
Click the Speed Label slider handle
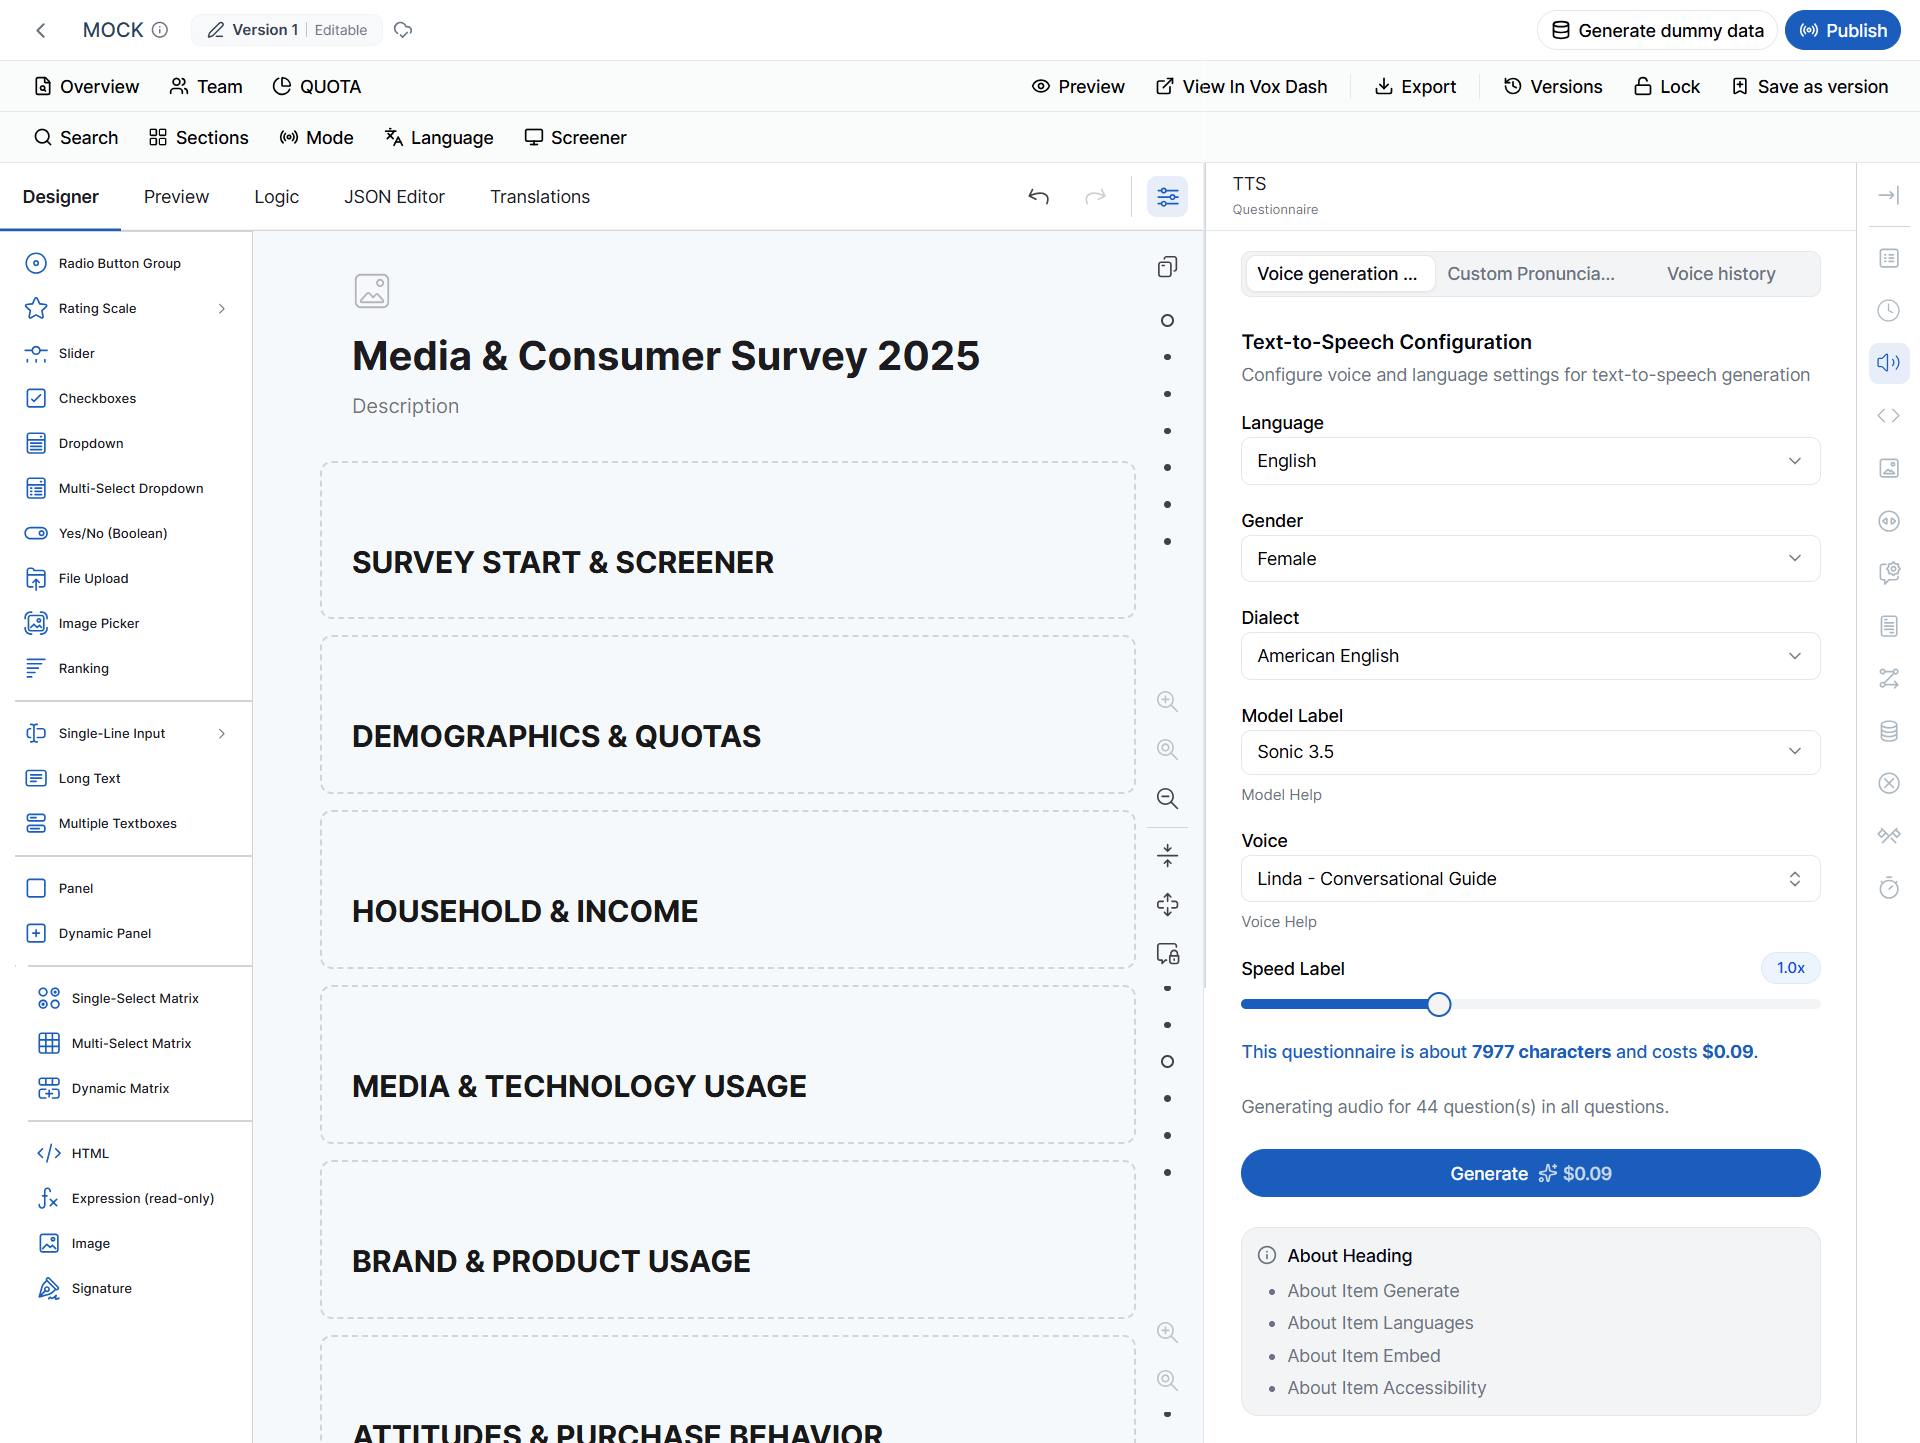[x=1438, y=1004]
